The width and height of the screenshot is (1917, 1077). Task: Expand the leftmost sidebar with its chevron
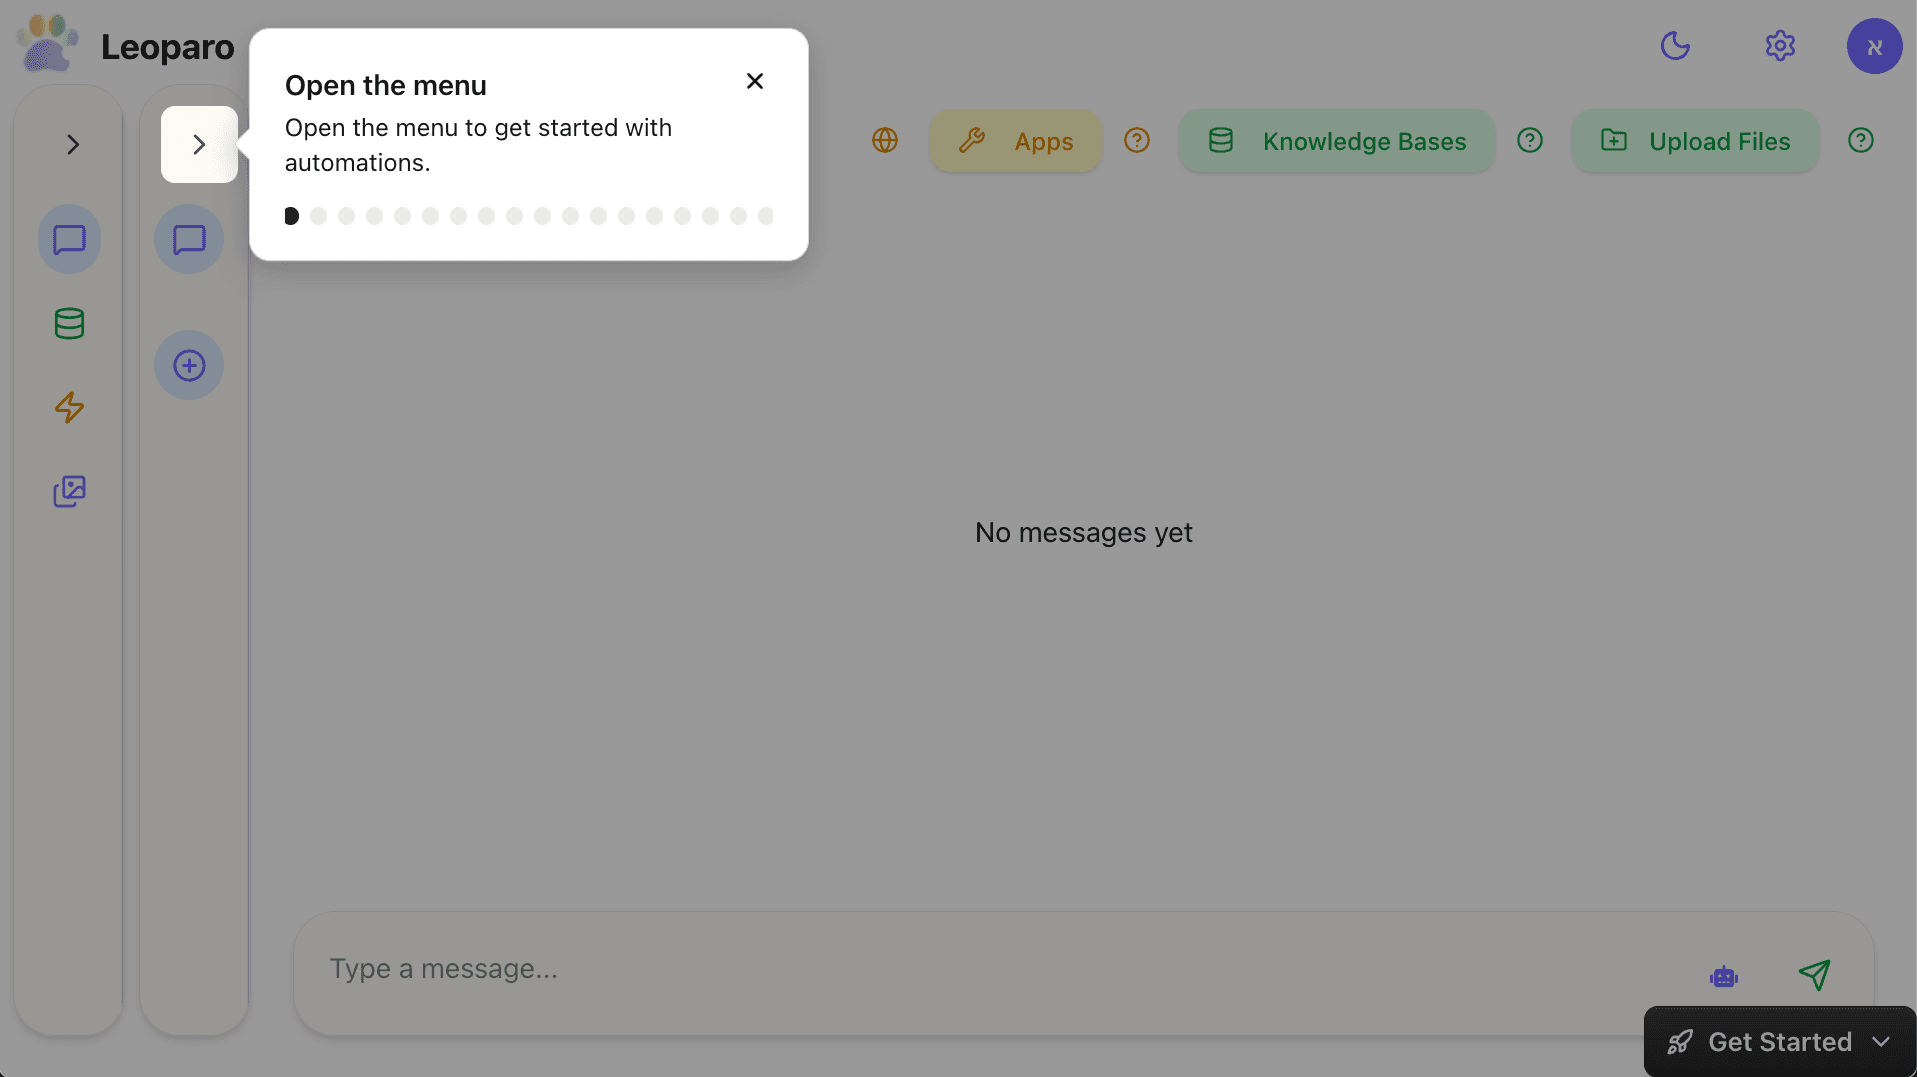(x=73, y=144)
